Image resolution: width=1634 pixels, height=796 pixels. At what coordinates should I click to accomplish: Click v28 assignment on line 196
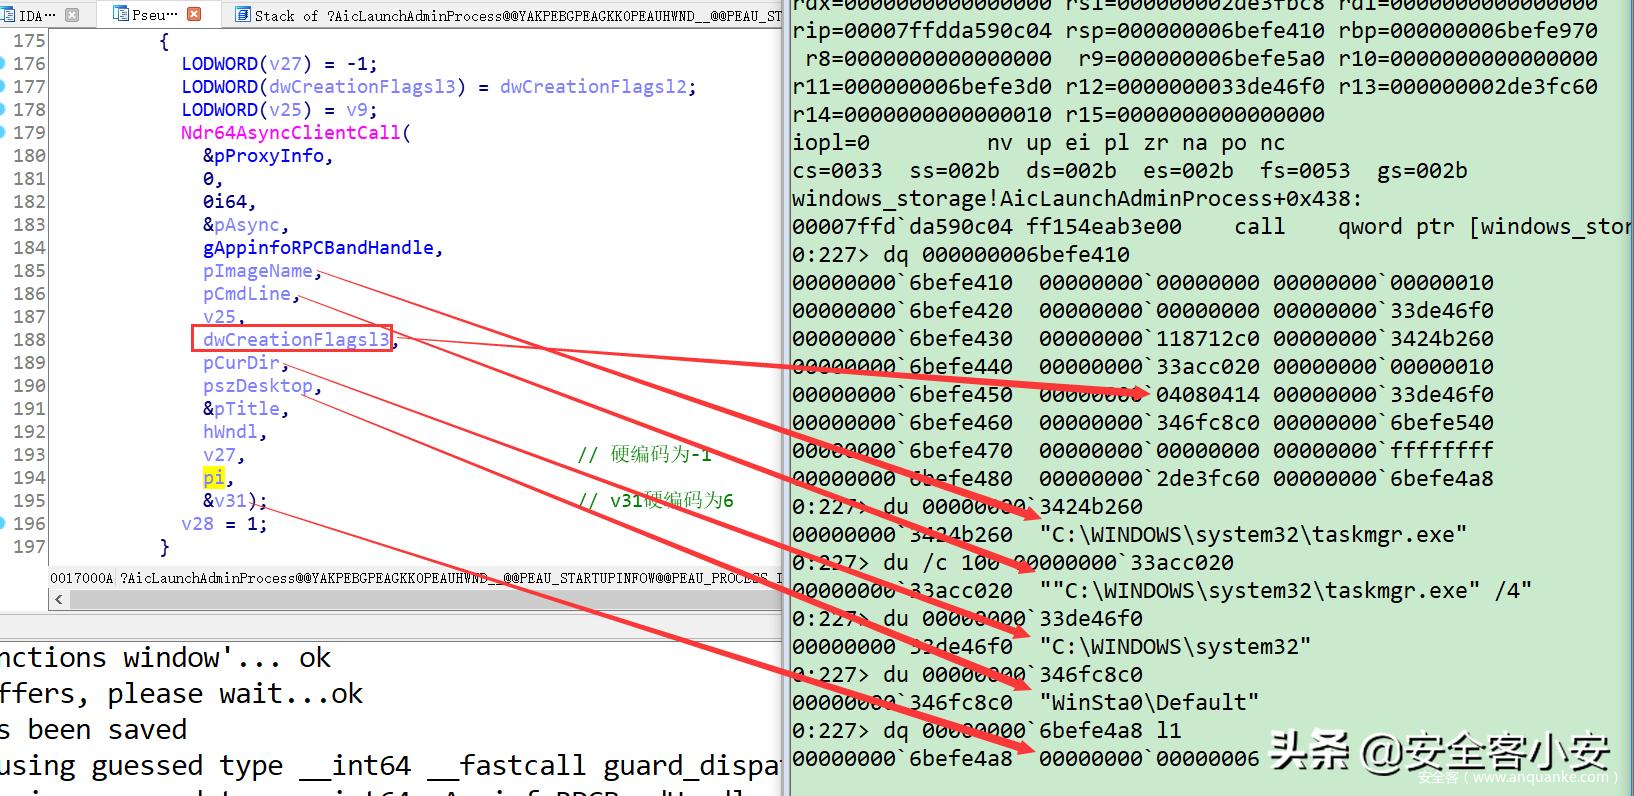[x=224, y=524]
